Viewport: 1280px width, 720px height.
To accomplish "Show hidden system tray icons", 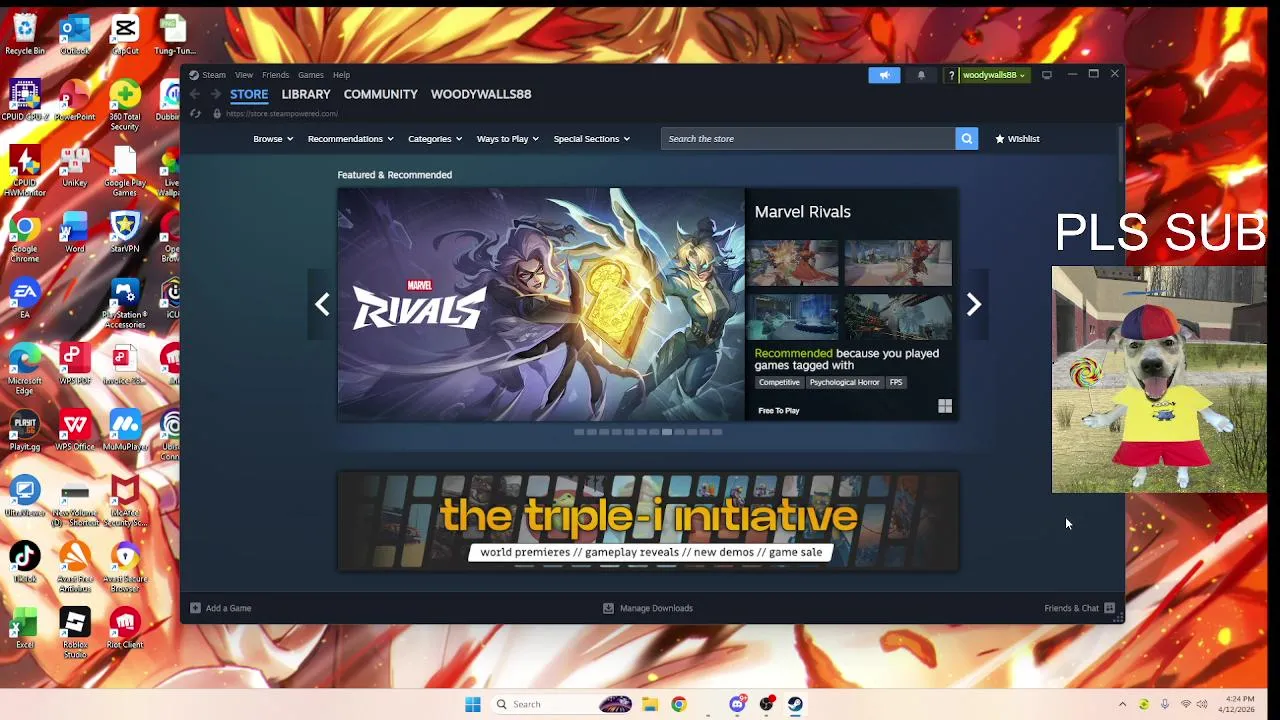I will [x=1122, y=704].
